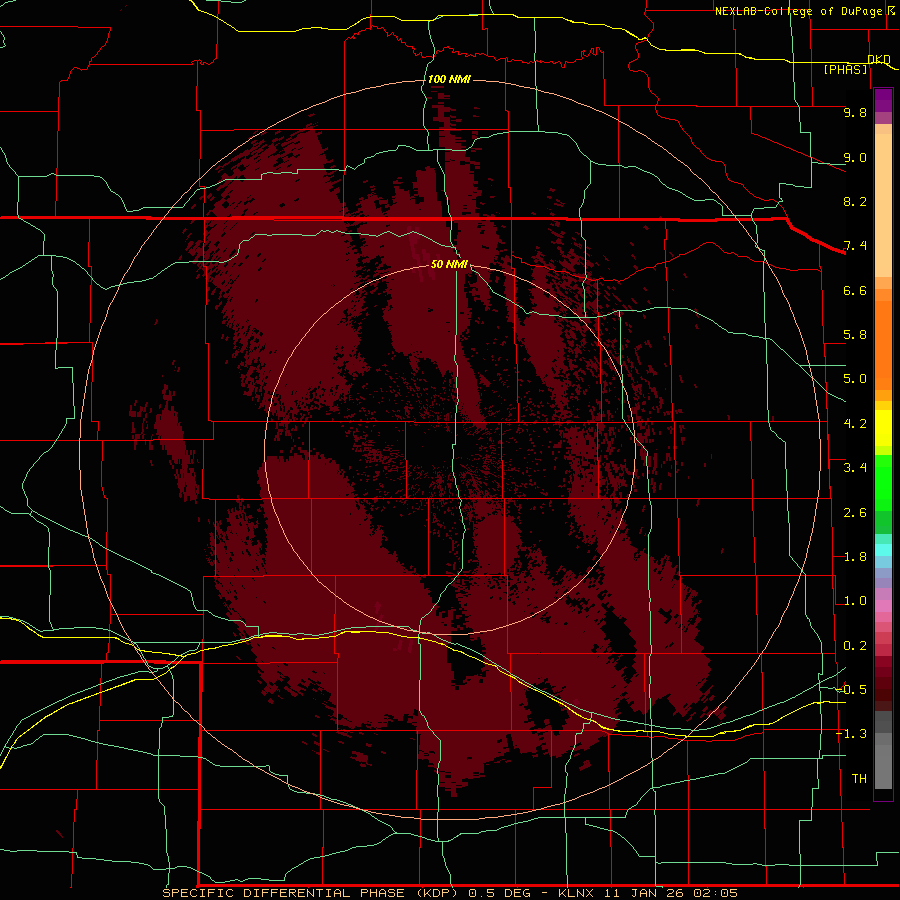Click the 4.2 colorbar value
The width and height of the screenshot is (900, 900).
coord(855,424)
